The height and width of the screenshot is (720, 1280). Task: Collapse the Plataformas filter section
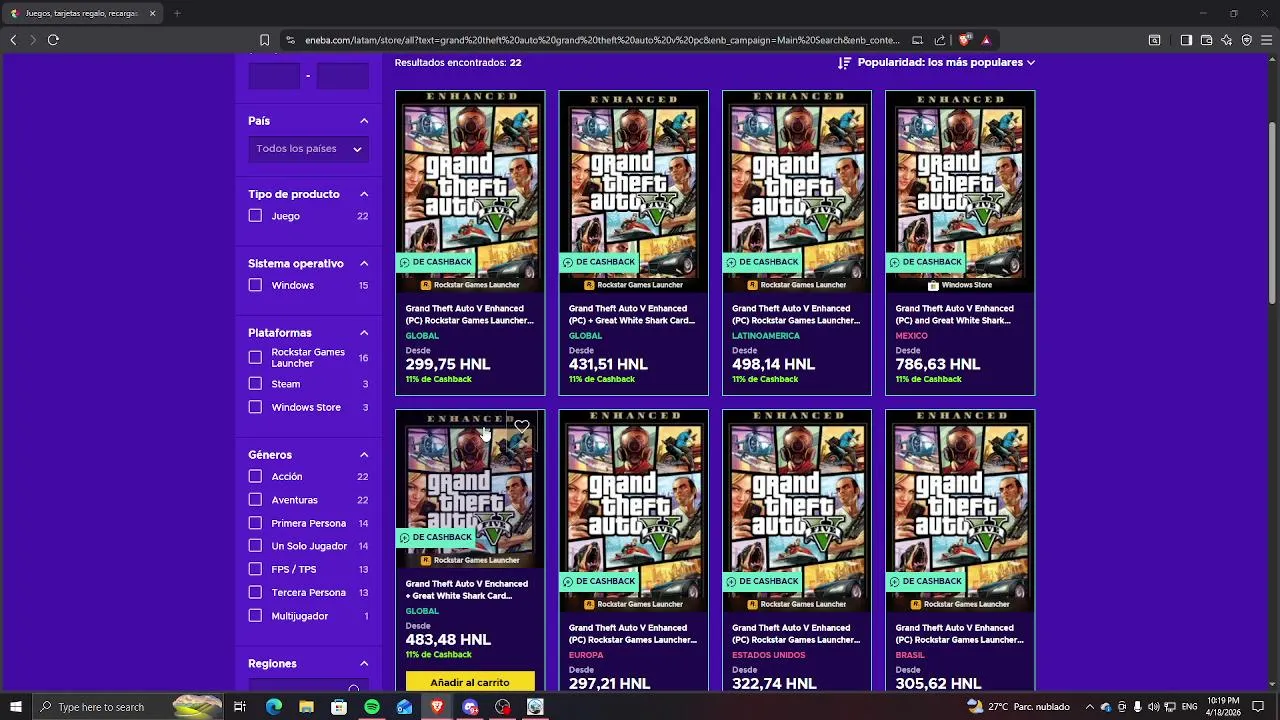(x=364, y=333)
